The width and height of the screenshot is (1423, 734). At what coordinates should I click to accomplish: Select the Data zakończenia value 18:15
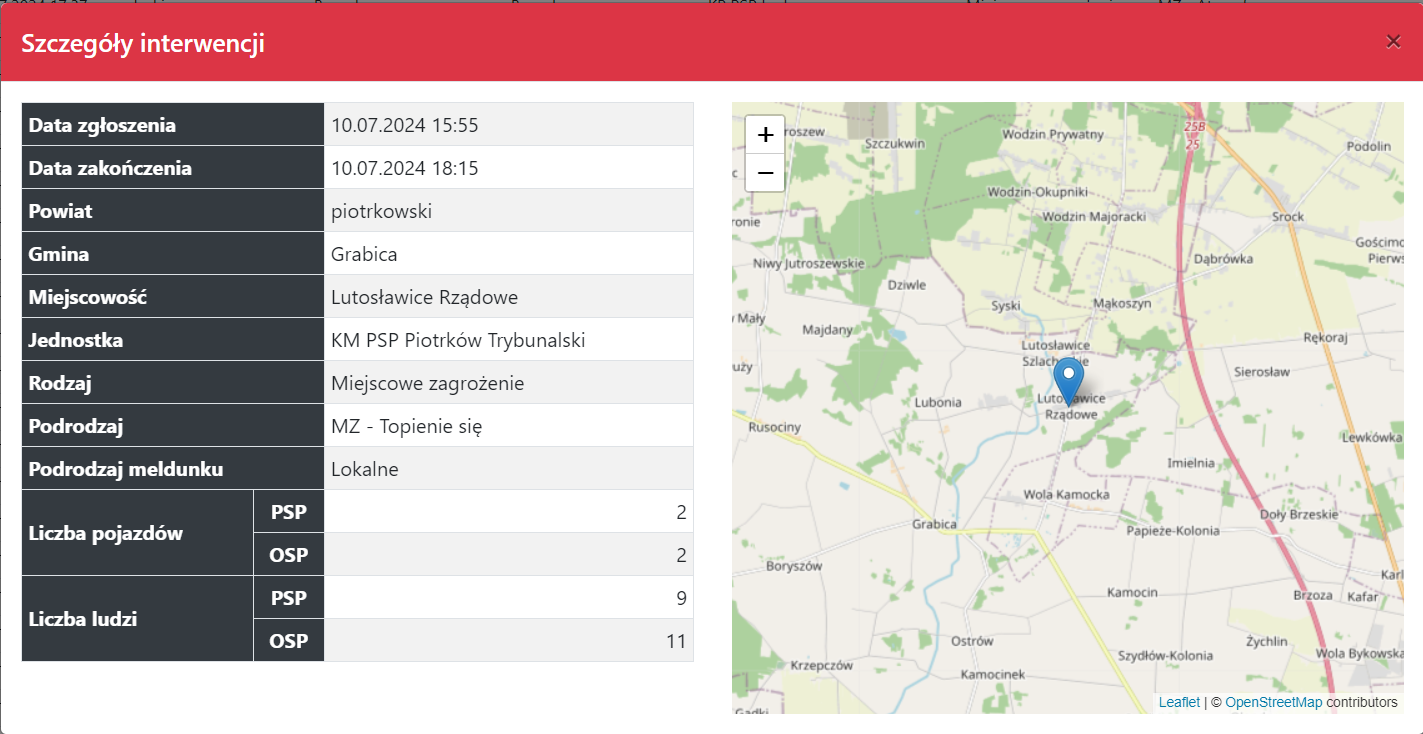tap(405, 168)
